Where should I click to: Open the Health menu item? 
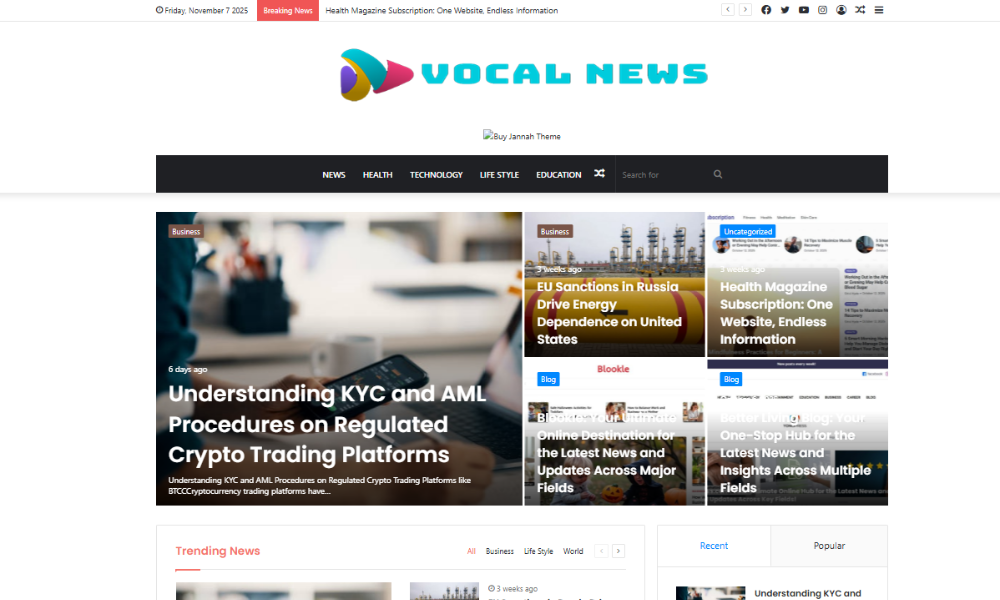(378, 175)
